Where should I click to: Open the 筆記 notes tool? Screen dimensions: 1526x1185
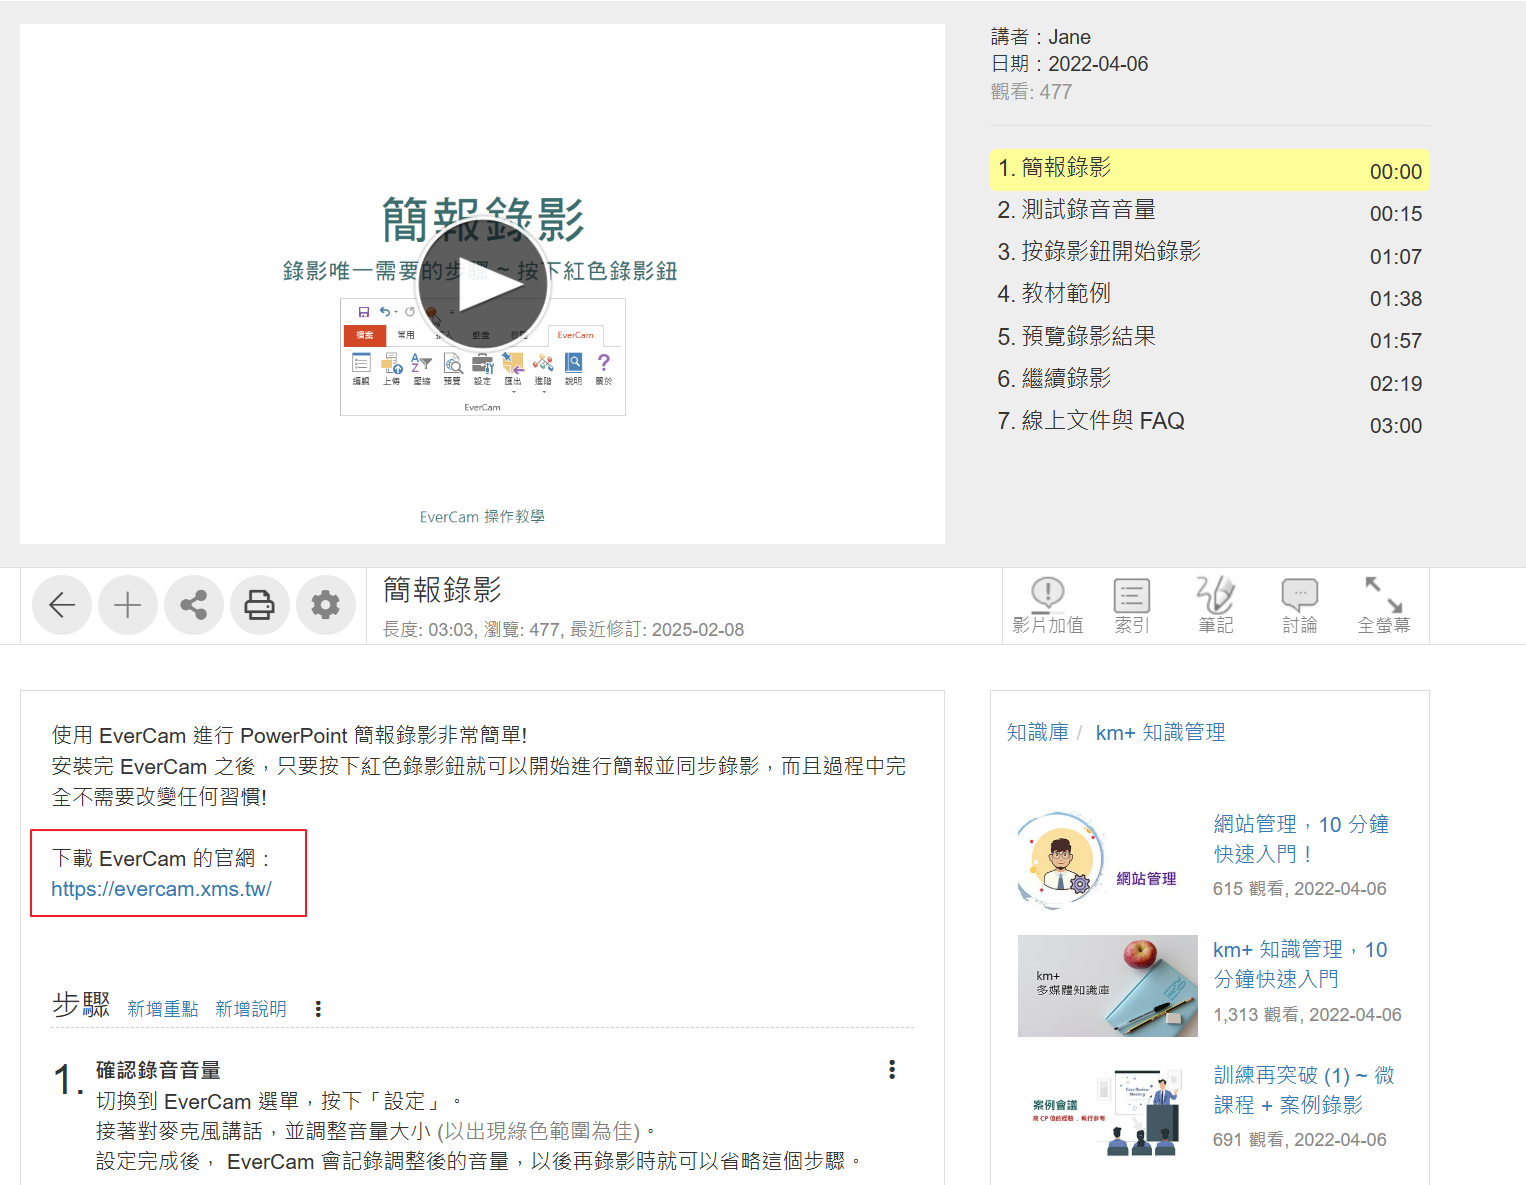pos(1215,606)
